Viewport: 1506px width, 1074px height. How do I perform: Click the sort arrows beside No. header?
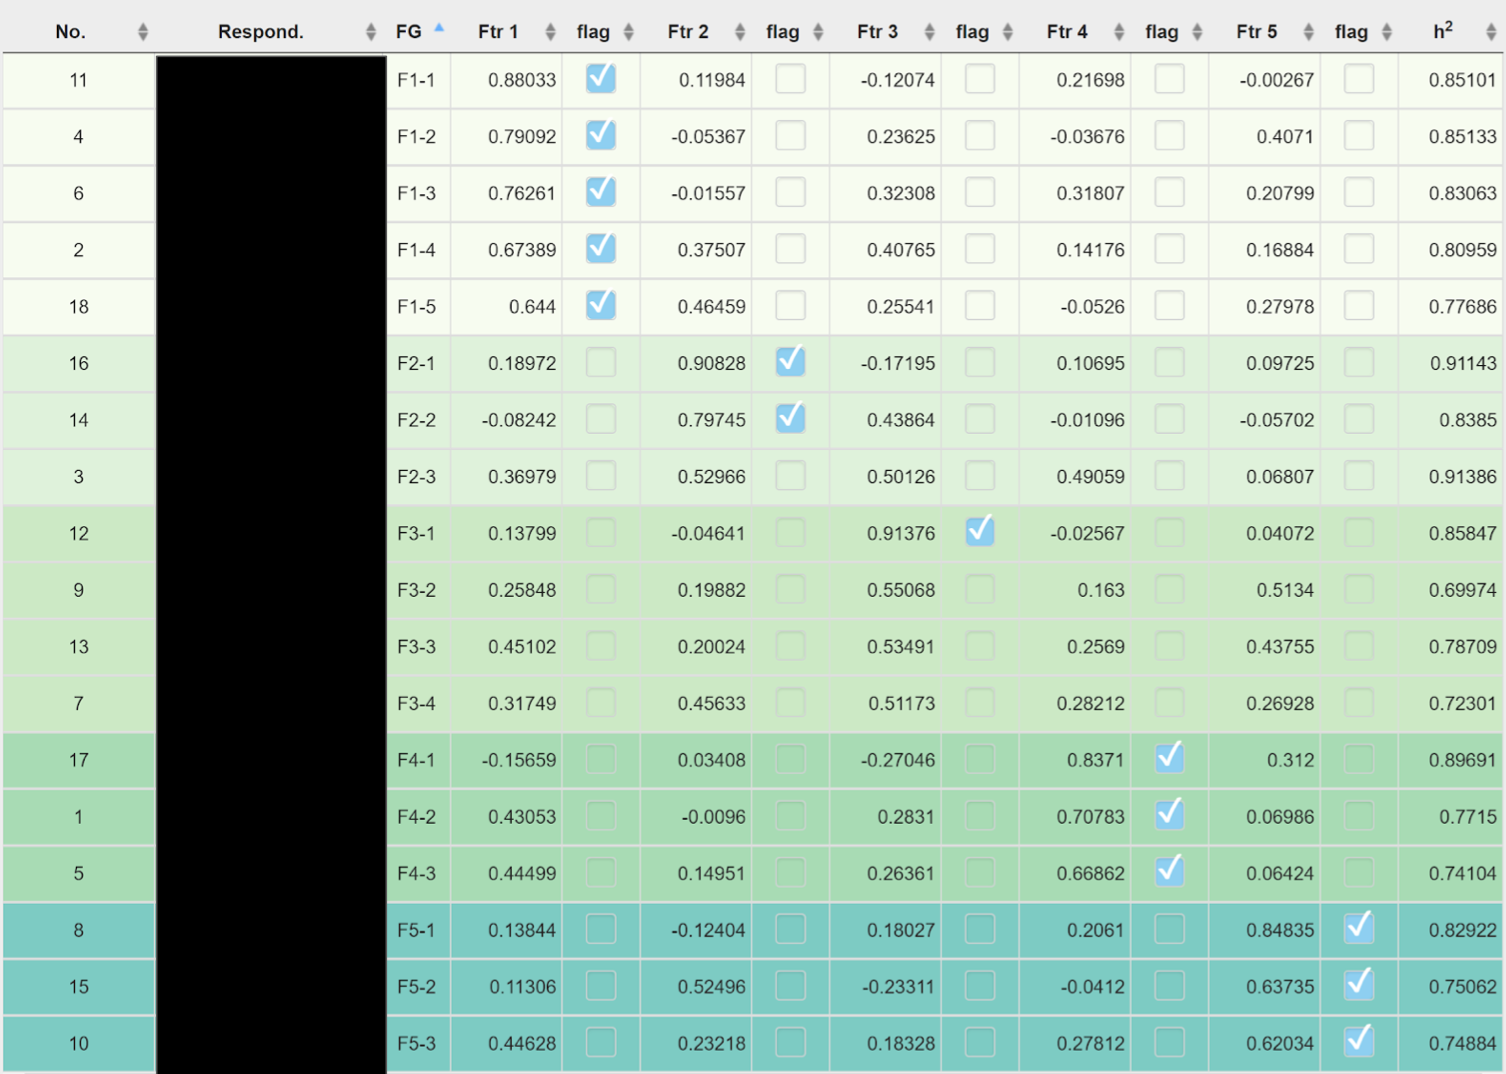(x=142, y=32)
